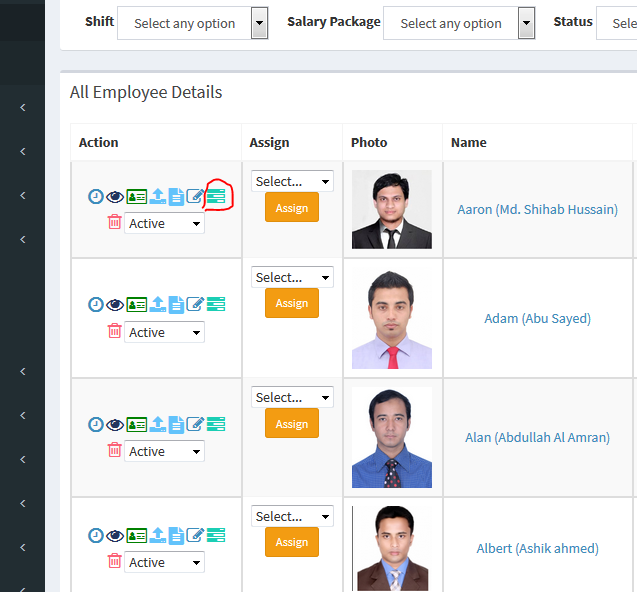Delete Adam using the trash icon
This screenshot has height=592, width=637.
[114, 331]
